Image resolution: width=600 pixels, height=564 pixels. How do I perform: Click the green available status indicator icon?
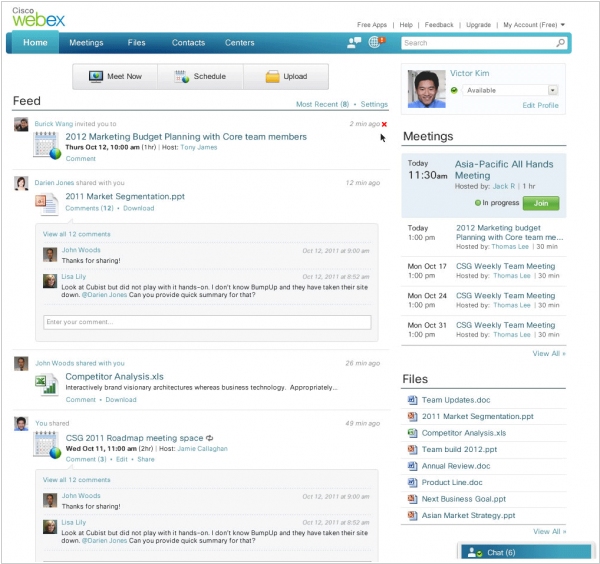(454, 90)
